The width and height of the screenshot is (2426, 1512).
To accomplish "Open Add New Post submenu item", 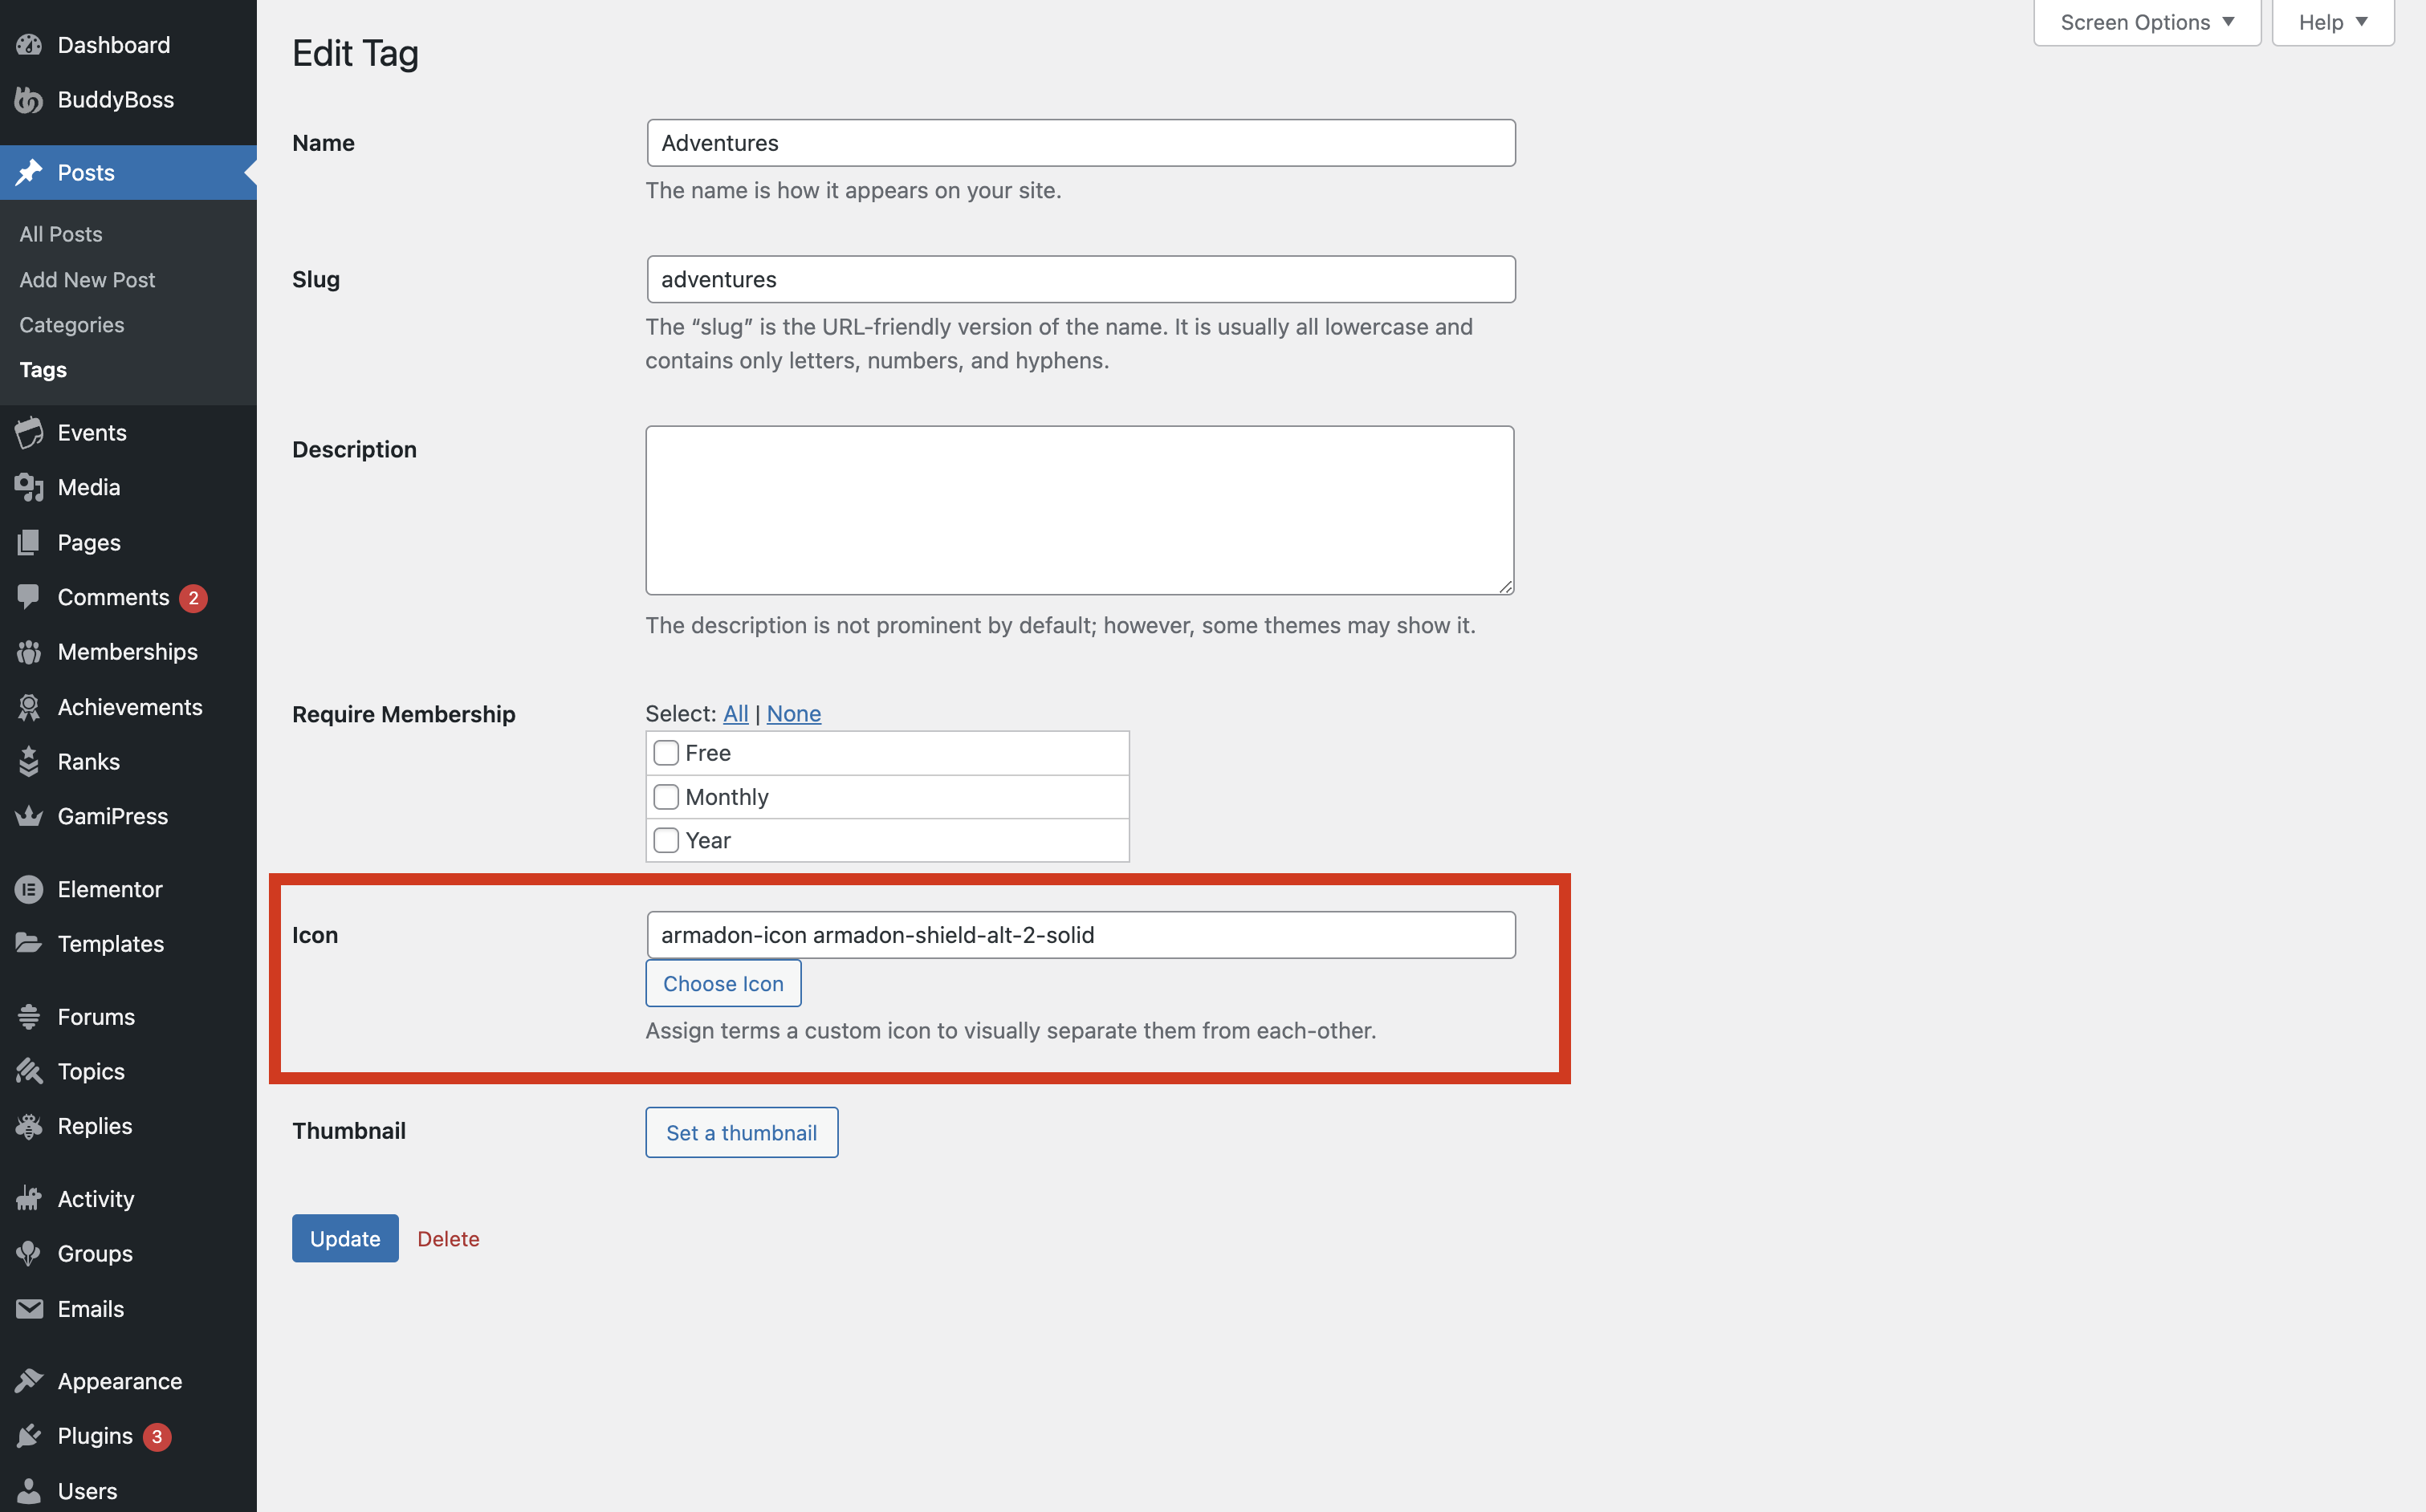I will (87, 280).
